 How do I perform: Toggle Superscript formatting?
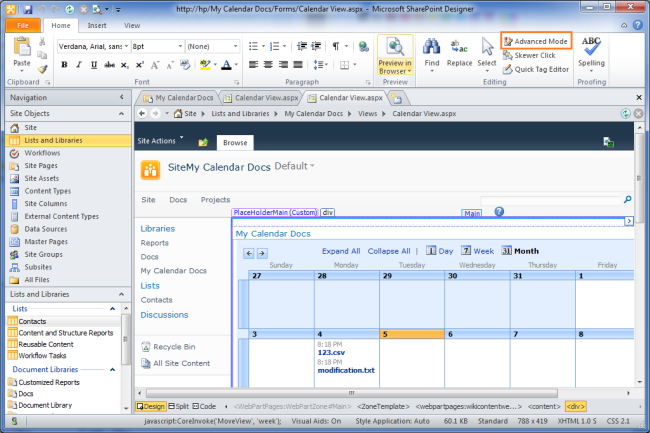140,65
